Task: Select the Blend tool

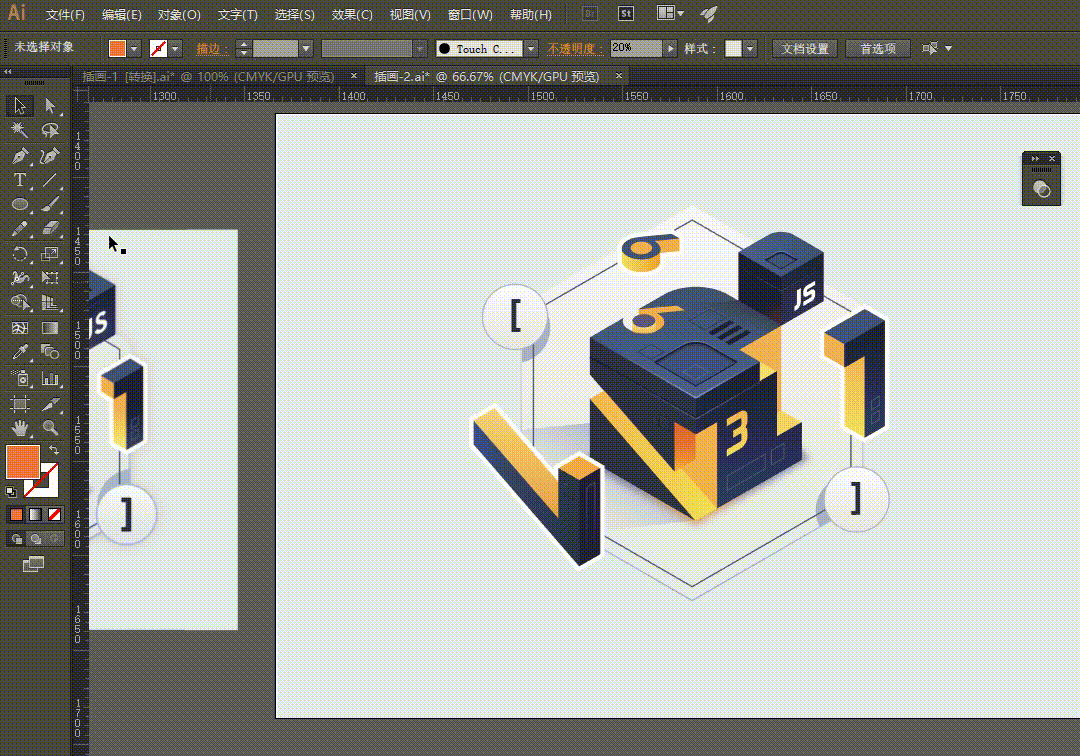Action: click(50, 353)
